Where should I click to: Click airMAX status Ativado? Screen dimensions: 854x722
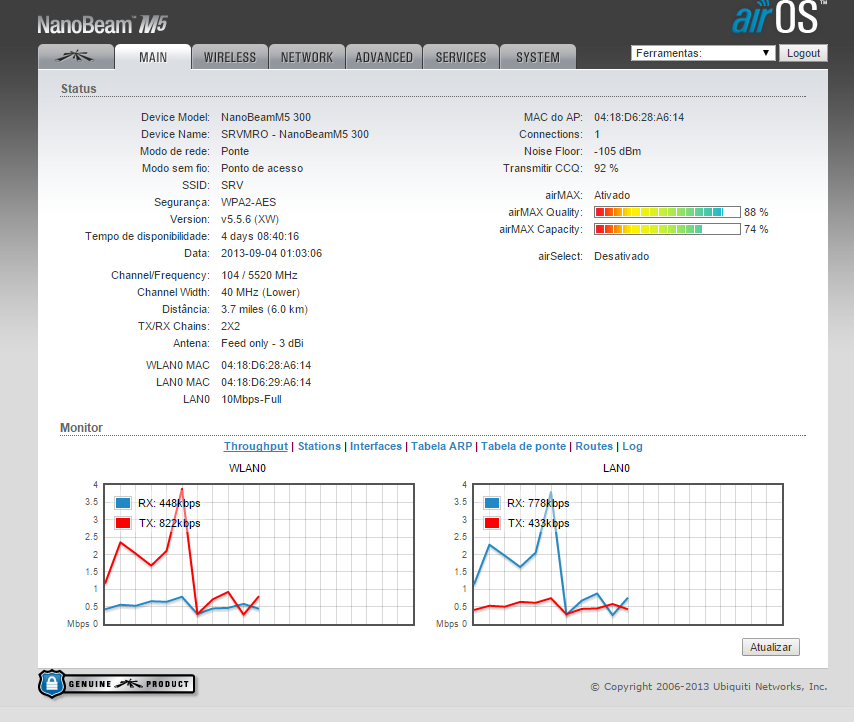coord(612,195)
